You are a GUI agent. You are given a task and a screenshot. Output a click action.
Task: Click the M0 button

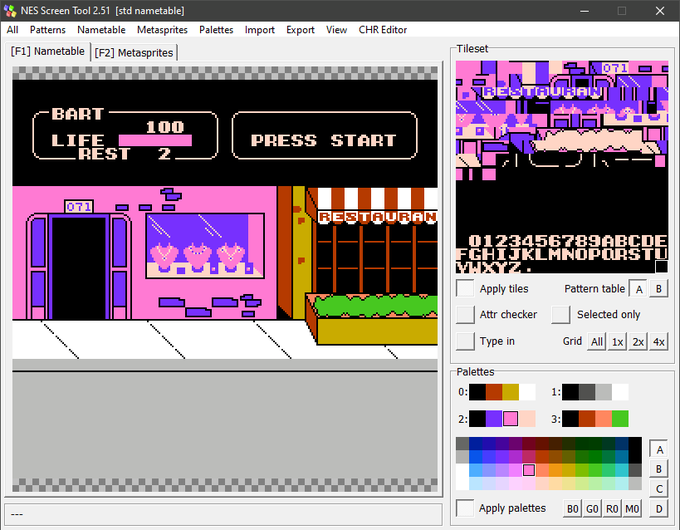pos(632,508)
